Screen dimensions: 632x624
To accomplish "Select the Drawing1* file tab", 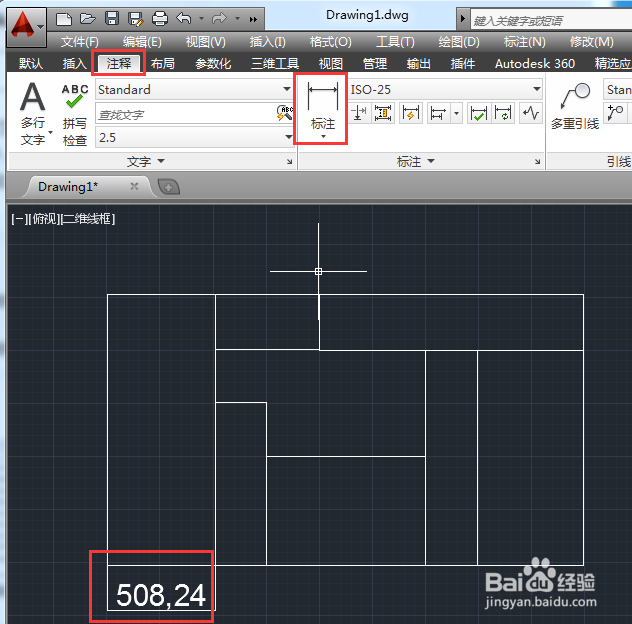I will coord(68,187).
